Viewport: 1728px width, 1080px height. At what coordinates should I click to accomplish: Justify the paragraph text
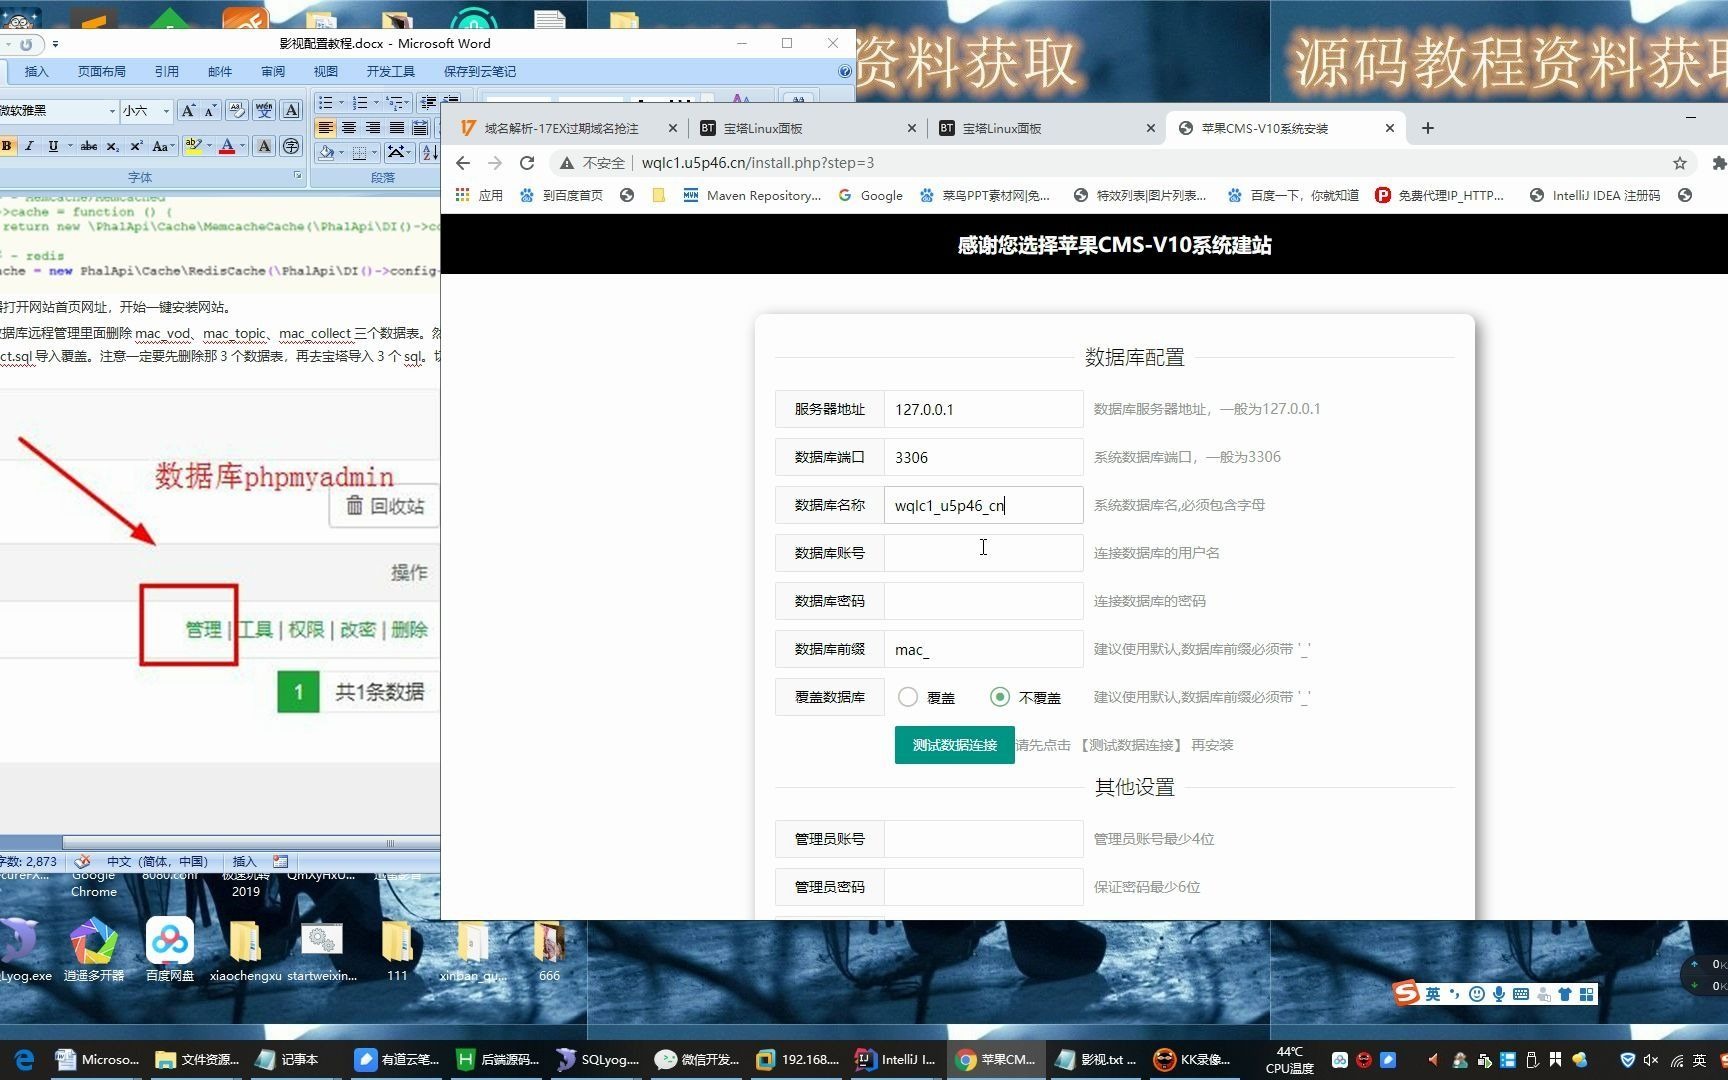click(x=397, y=128)
